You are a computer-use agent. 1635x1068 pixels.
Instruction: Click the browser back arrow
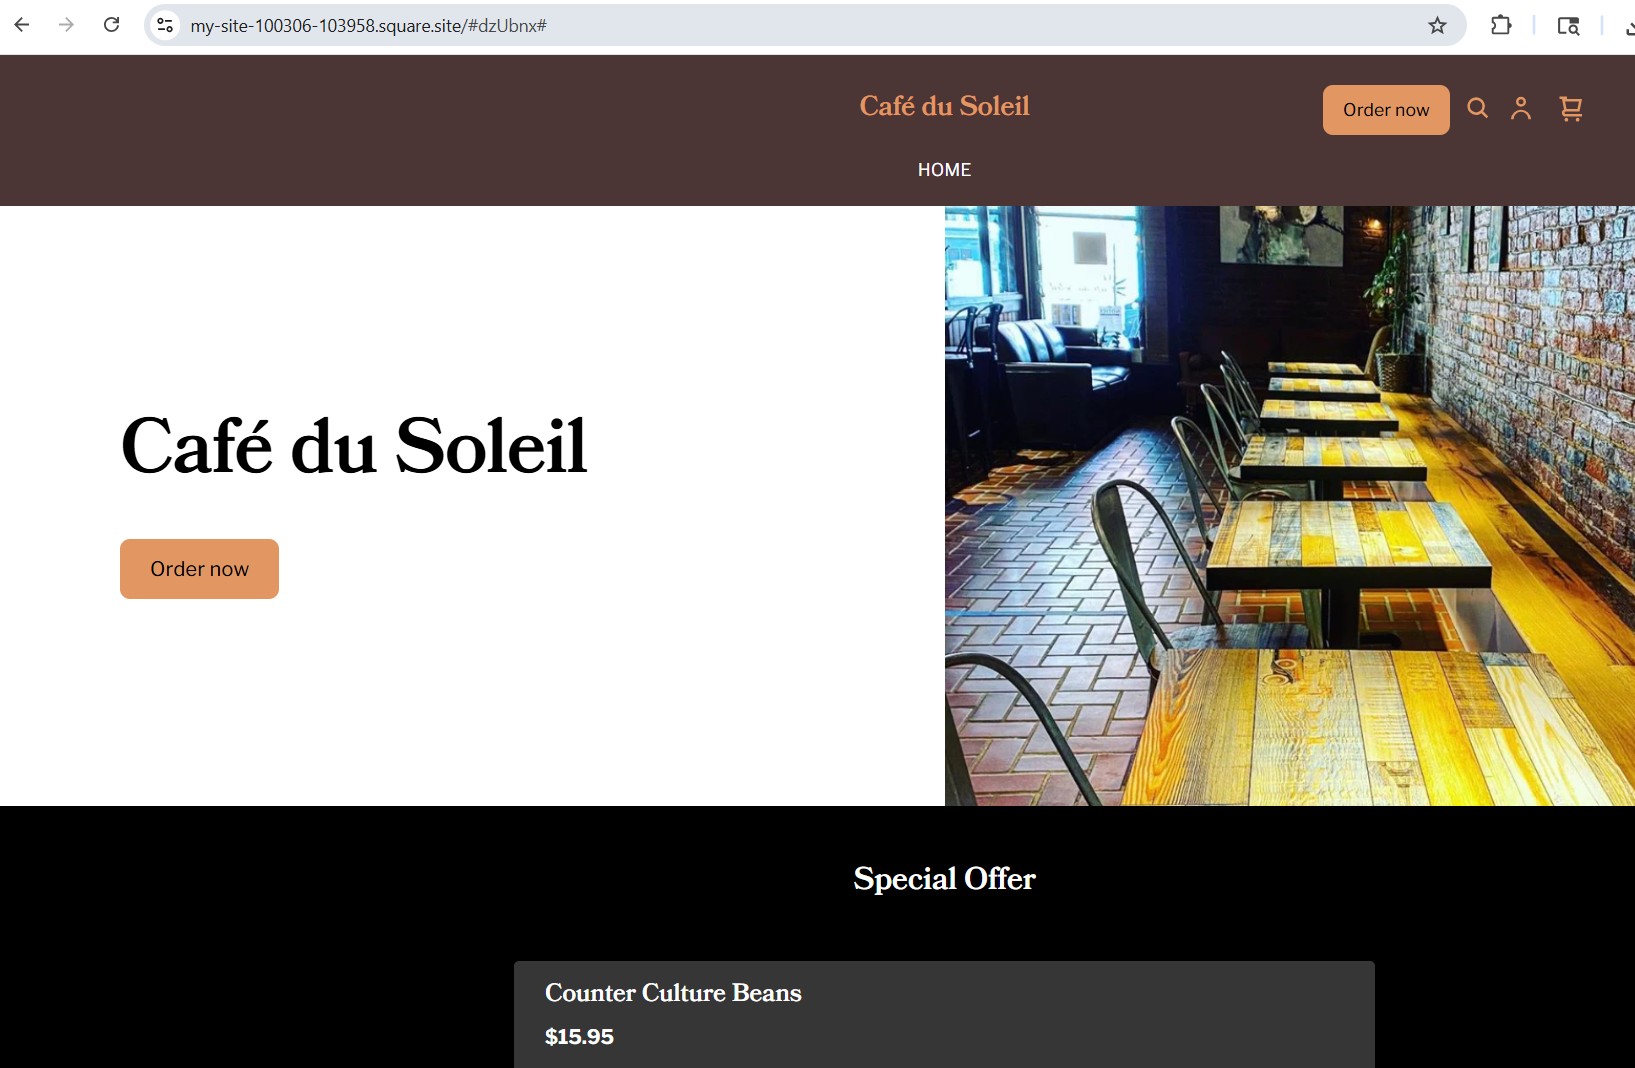coord(22,25)
